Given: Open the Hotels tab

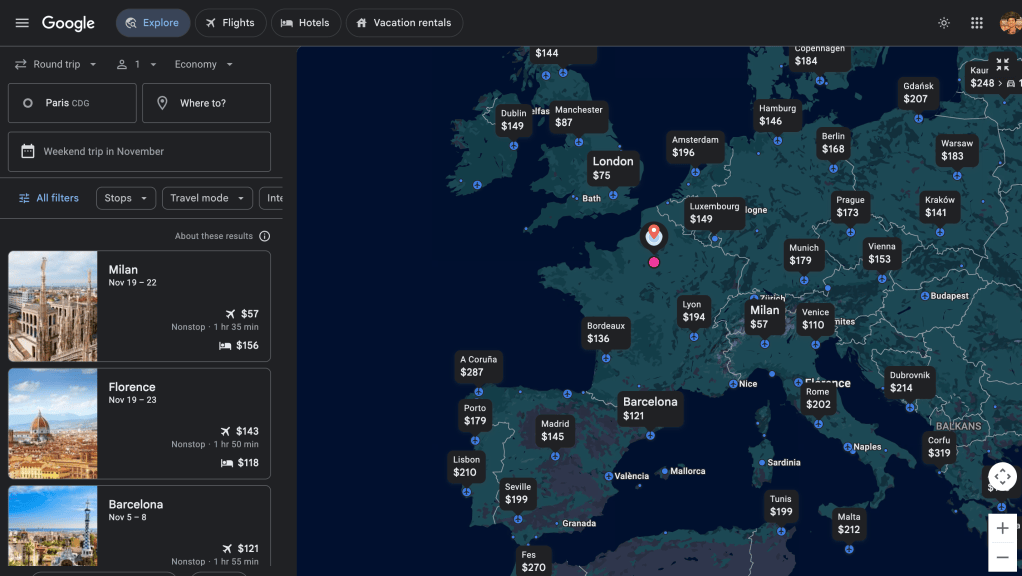Looking at the screenshot, I should click(306, 23).
